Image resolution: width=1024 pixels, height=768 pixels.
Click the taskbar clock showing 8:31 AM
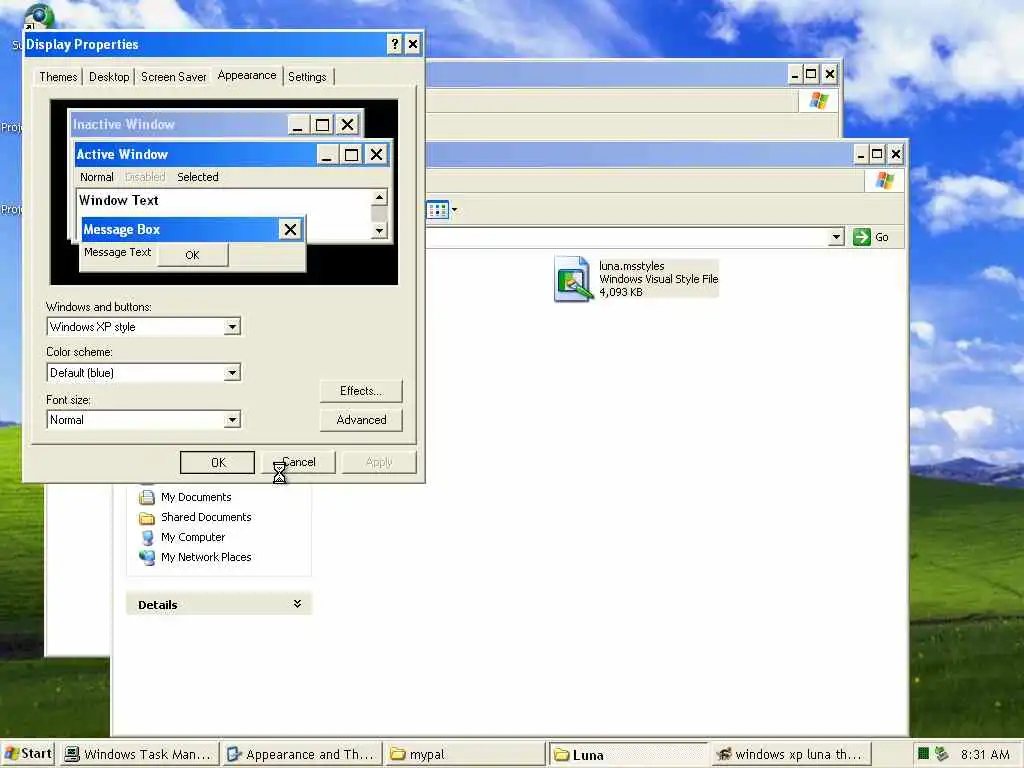(985, 754)
